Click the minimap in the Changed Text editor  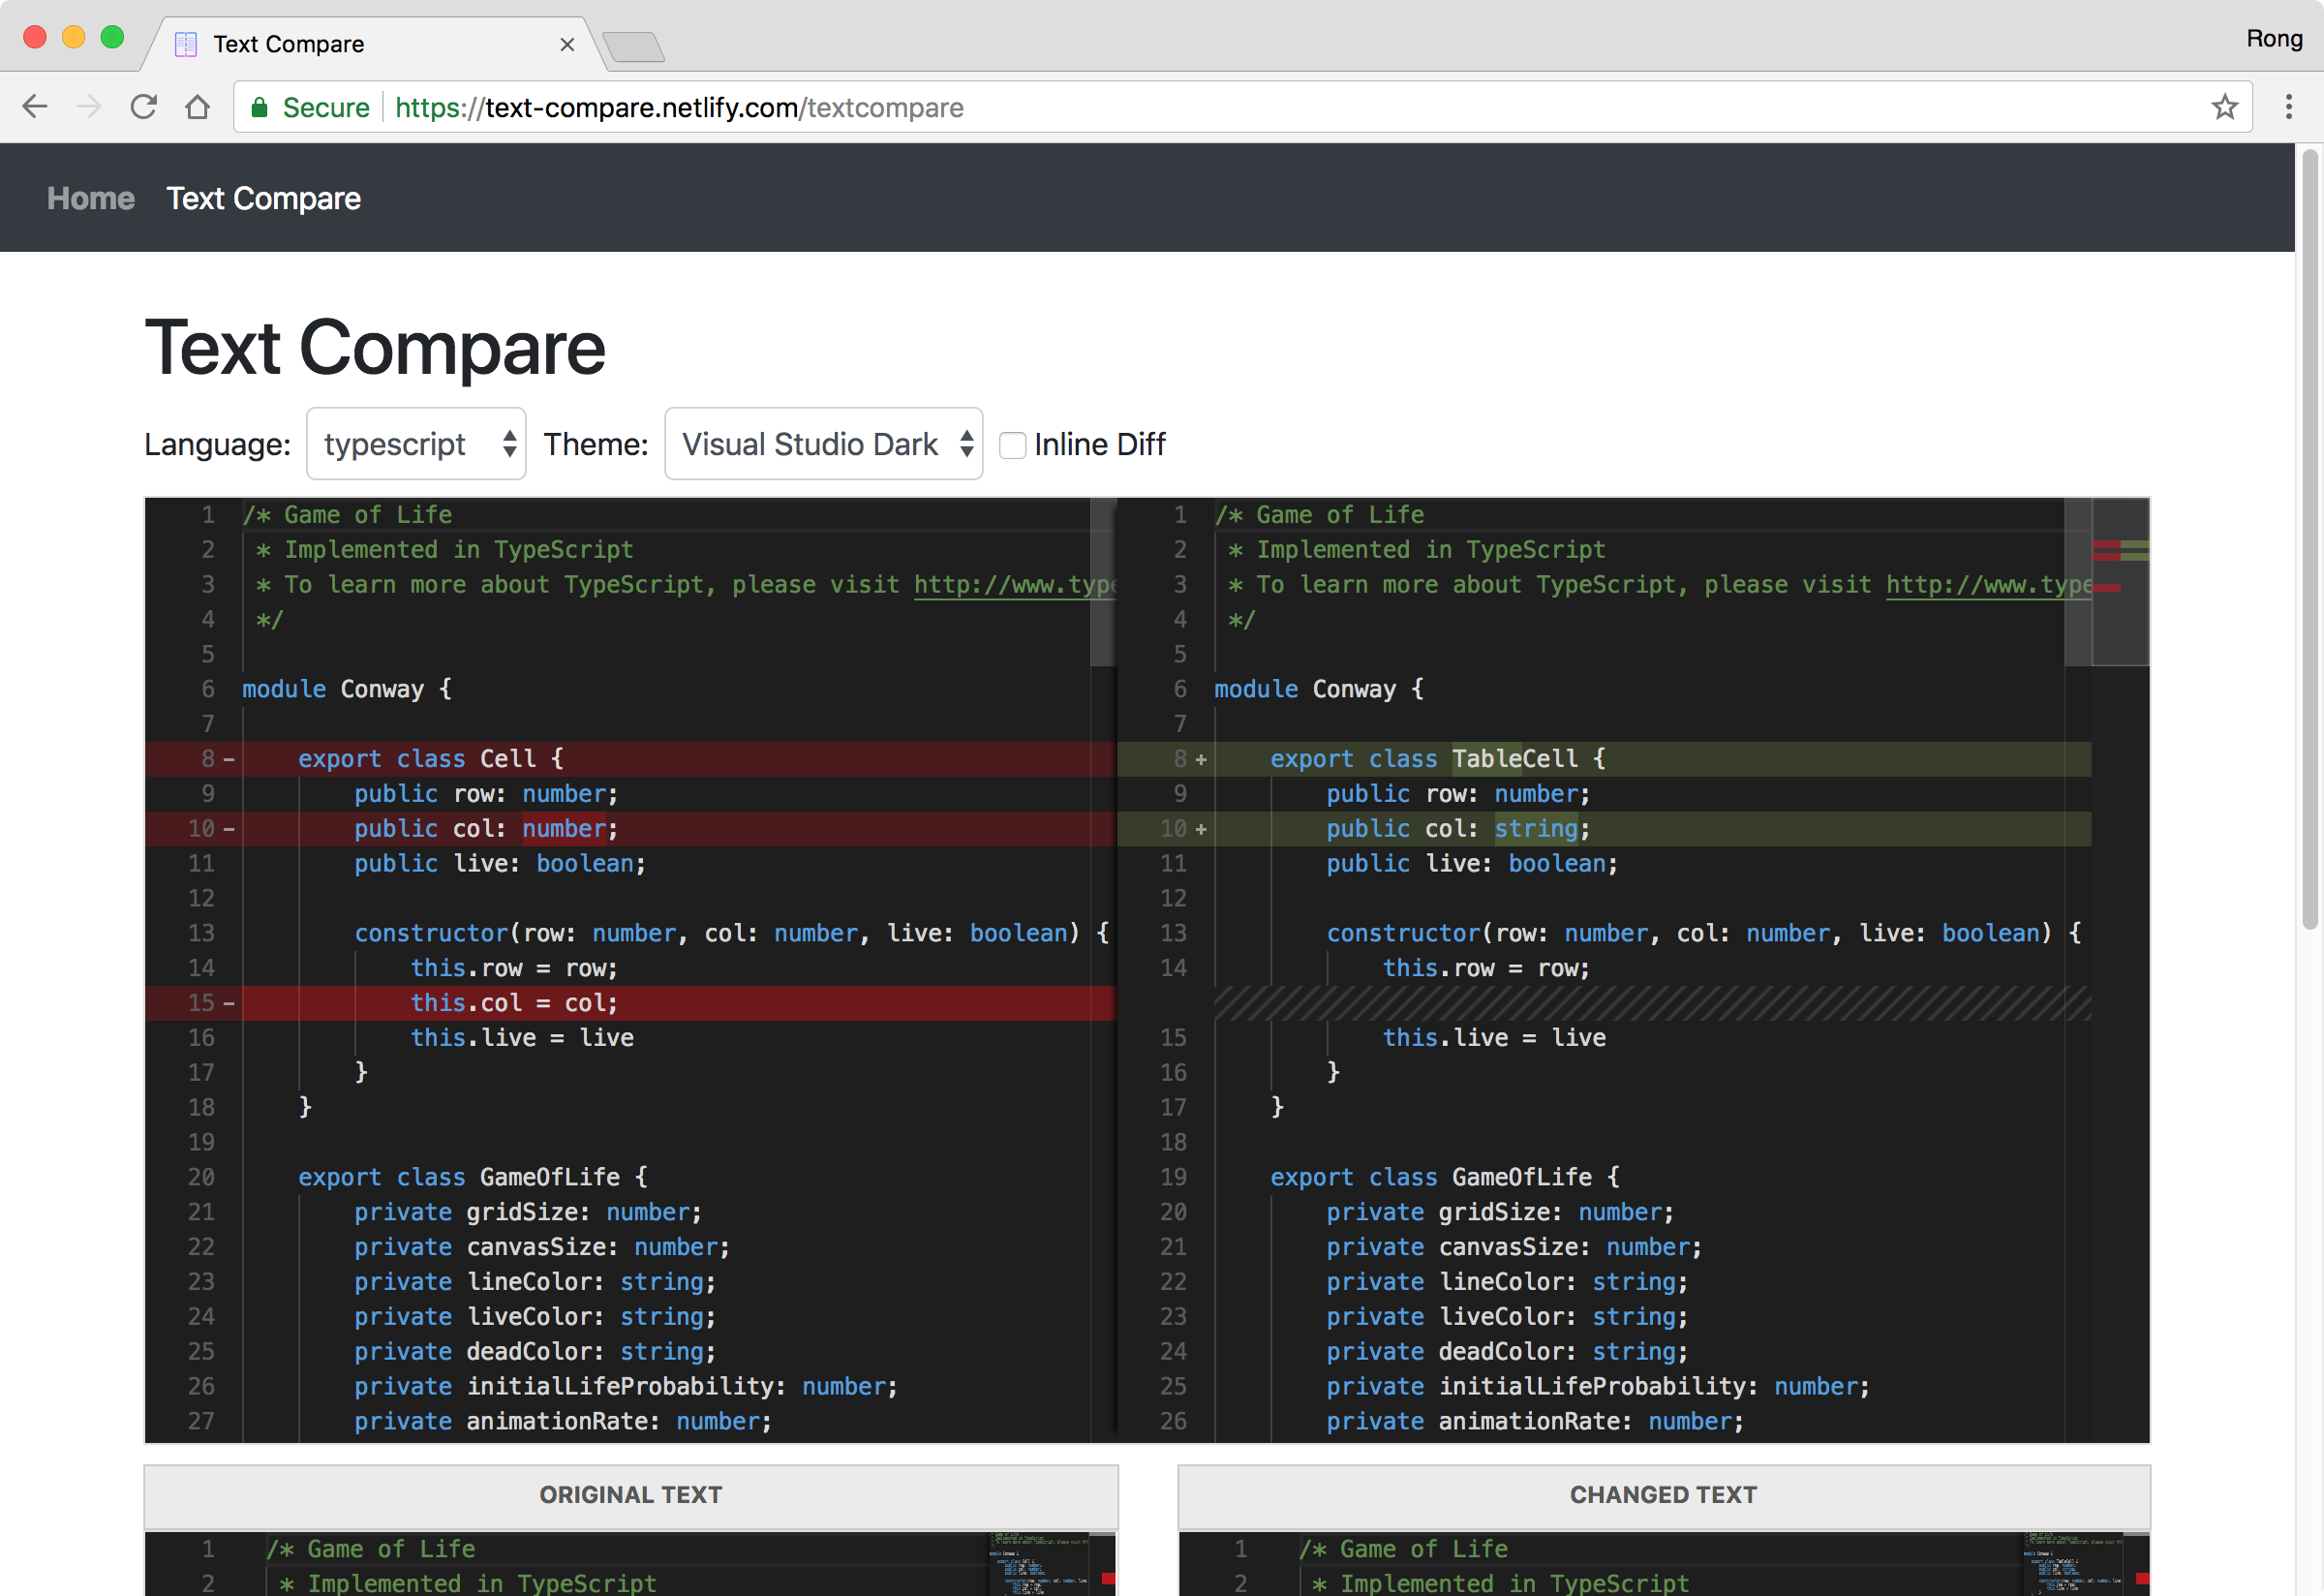pos(2074,1564)
